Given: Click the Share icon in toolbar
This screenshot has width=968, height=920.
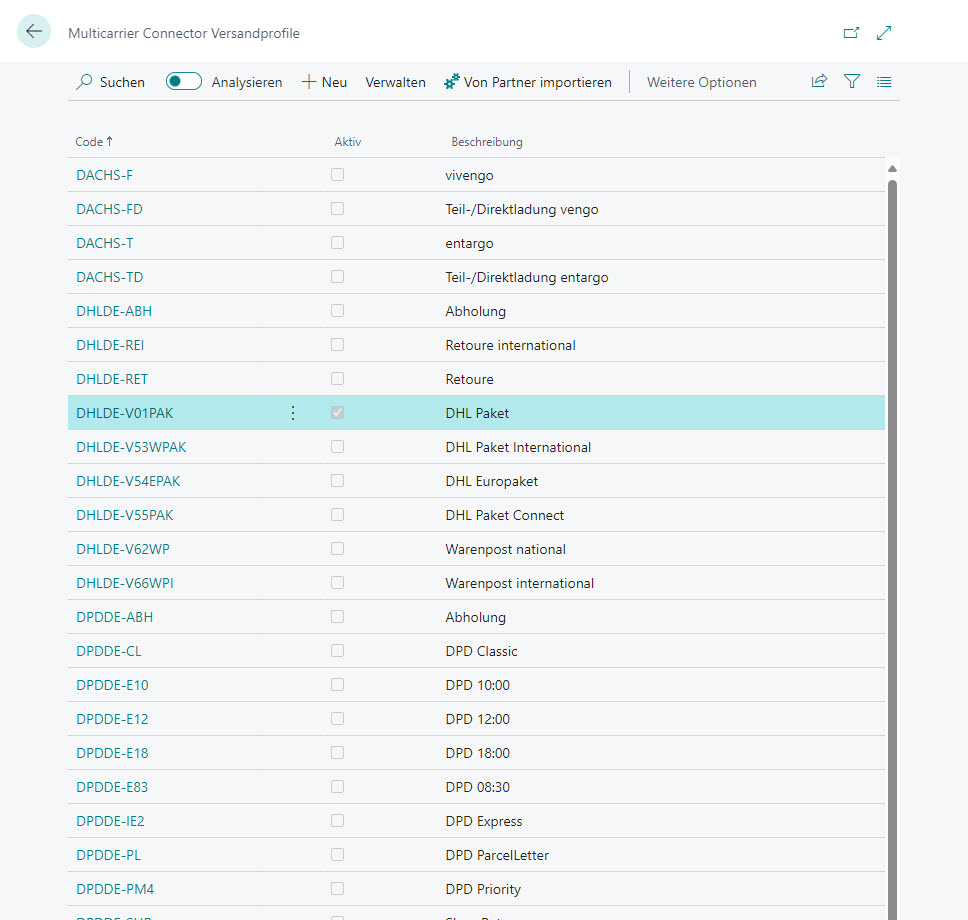Looking at the screenshot, I should coord(819,82).
